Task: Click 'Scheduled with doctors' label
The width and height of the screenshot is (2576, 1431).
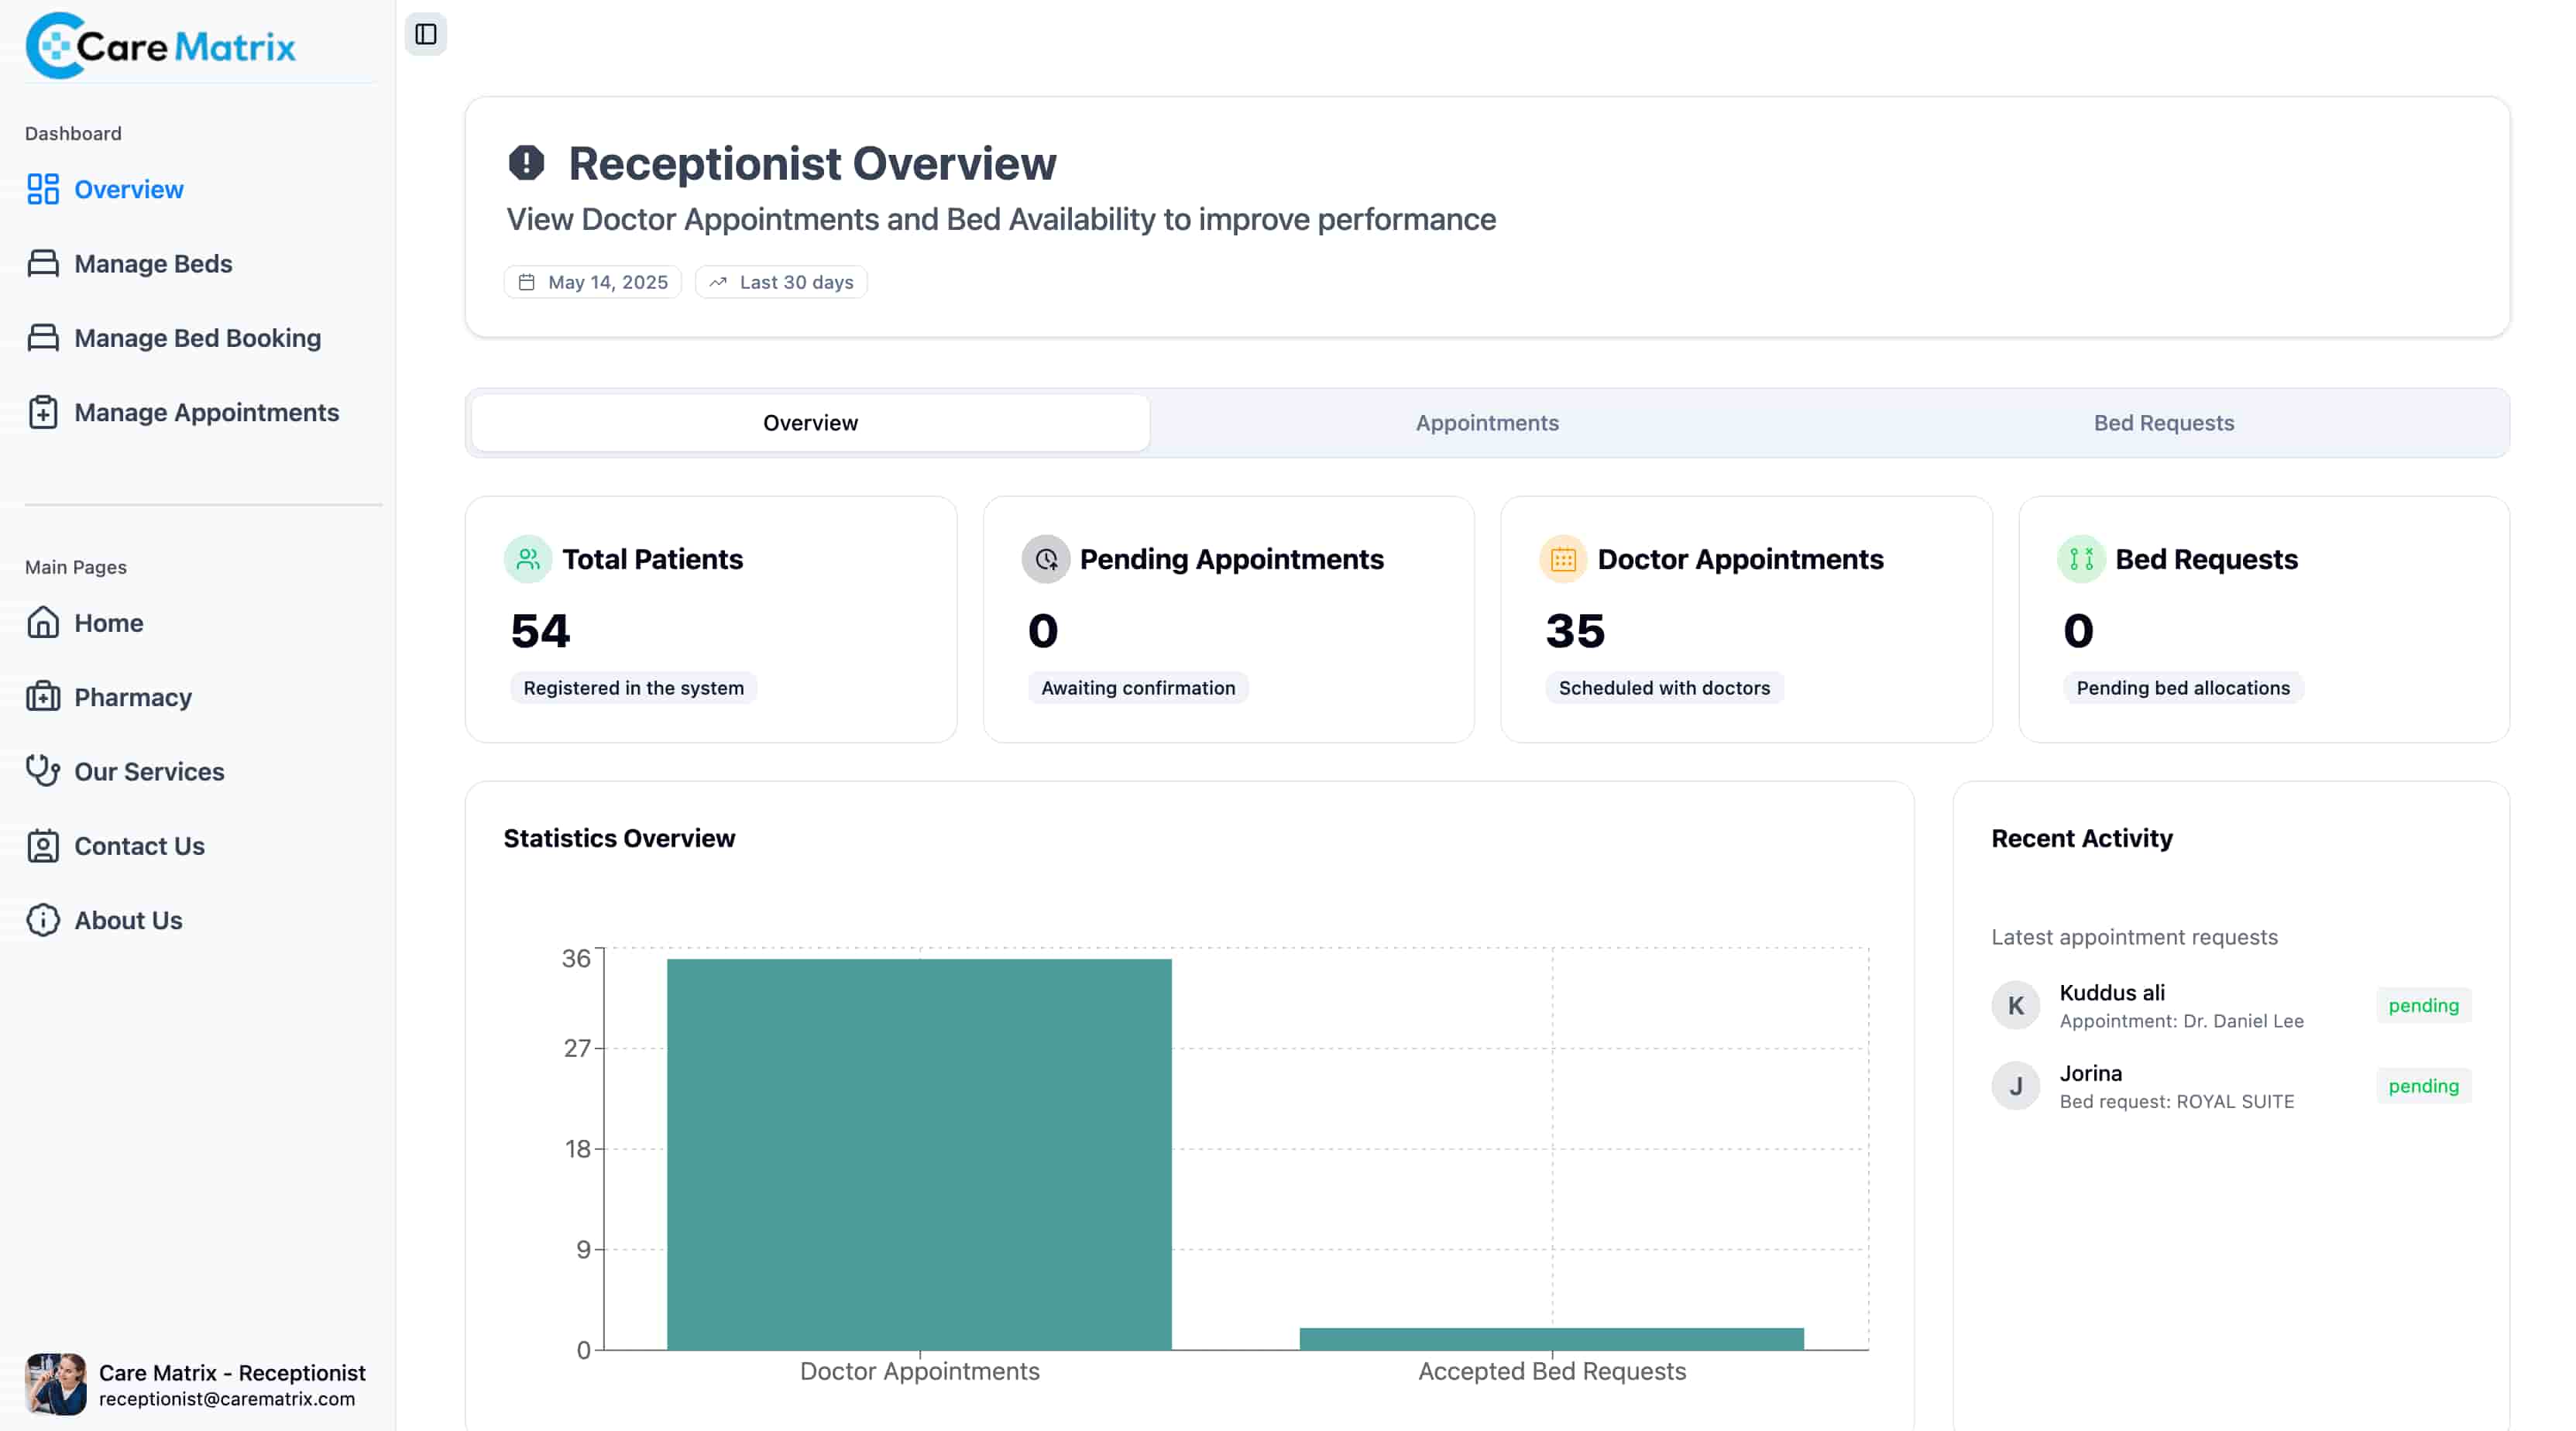Action: [x=1664, y=688]
